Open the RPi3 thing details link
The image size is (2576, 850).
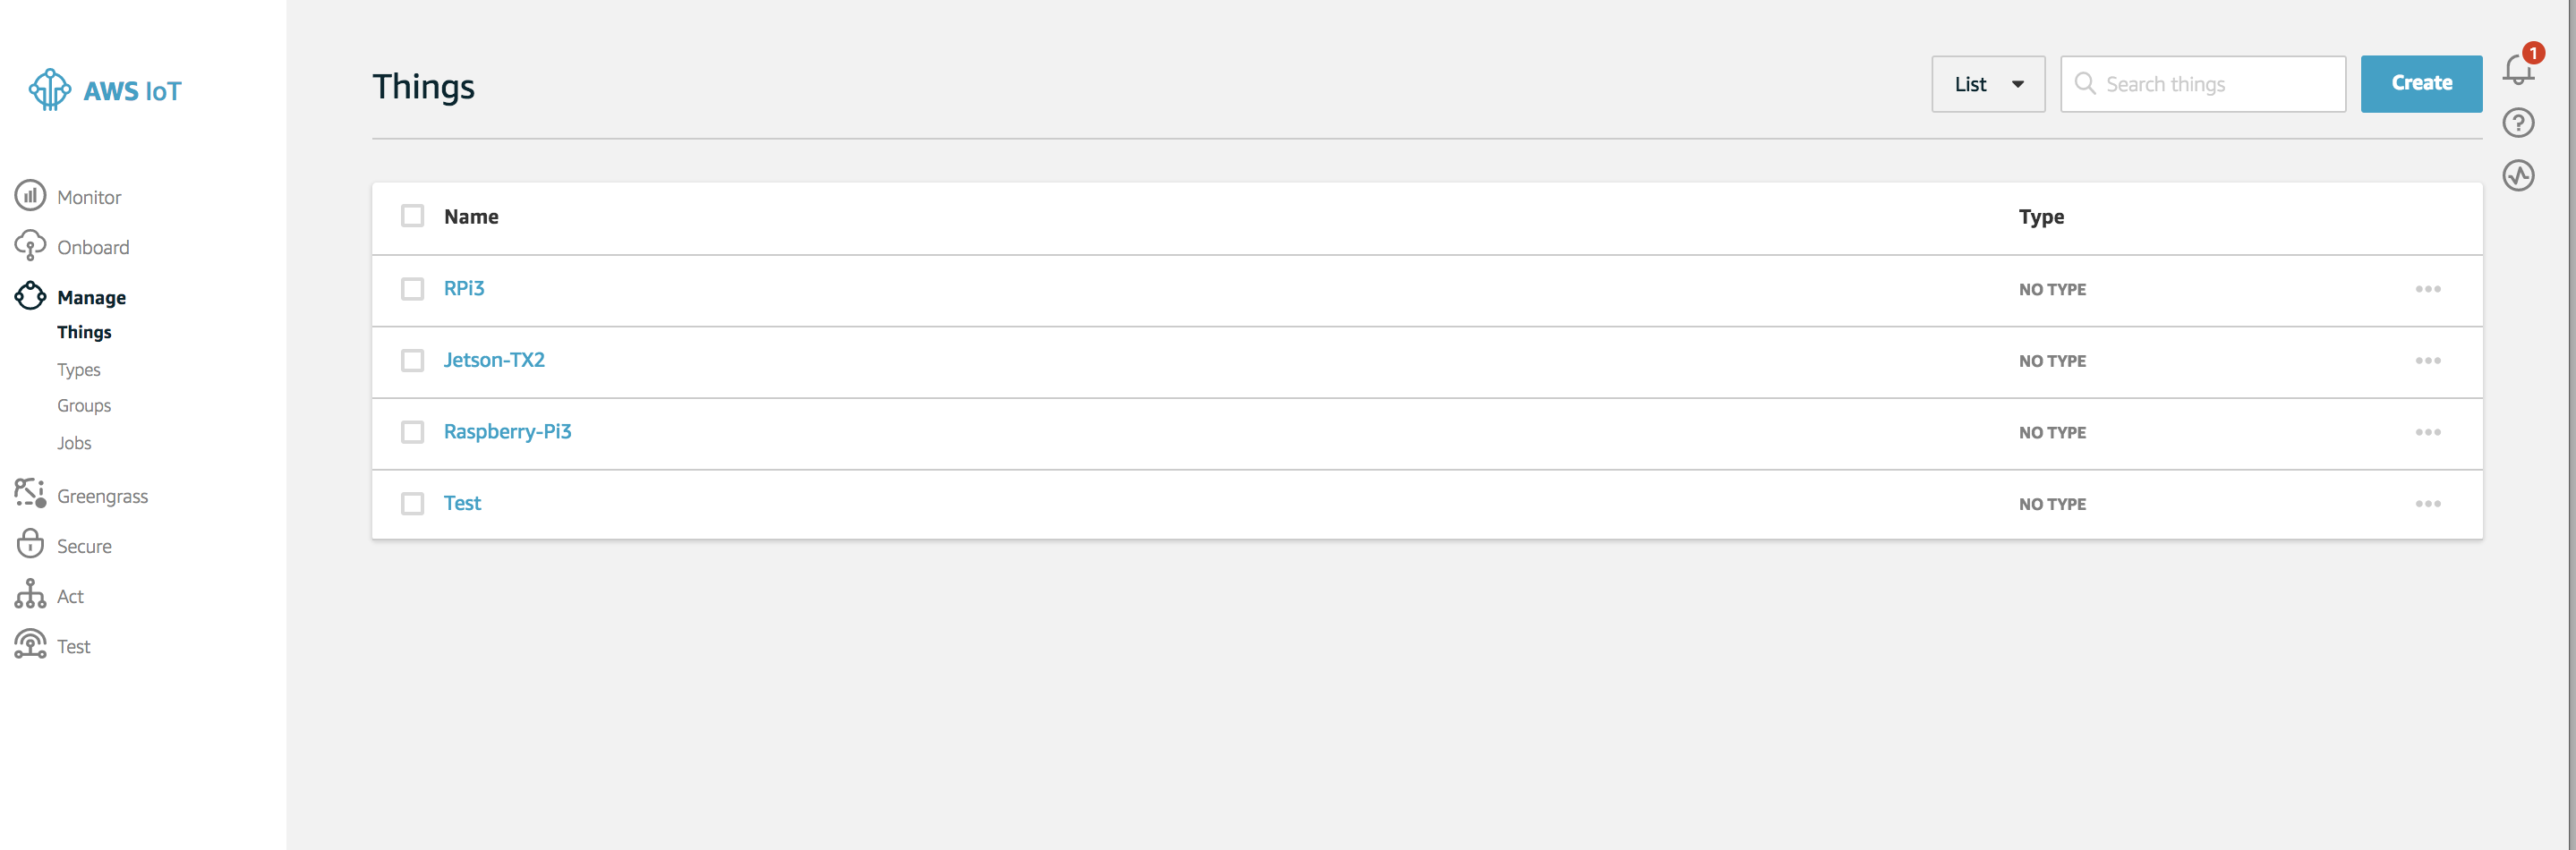click(464, 288)
